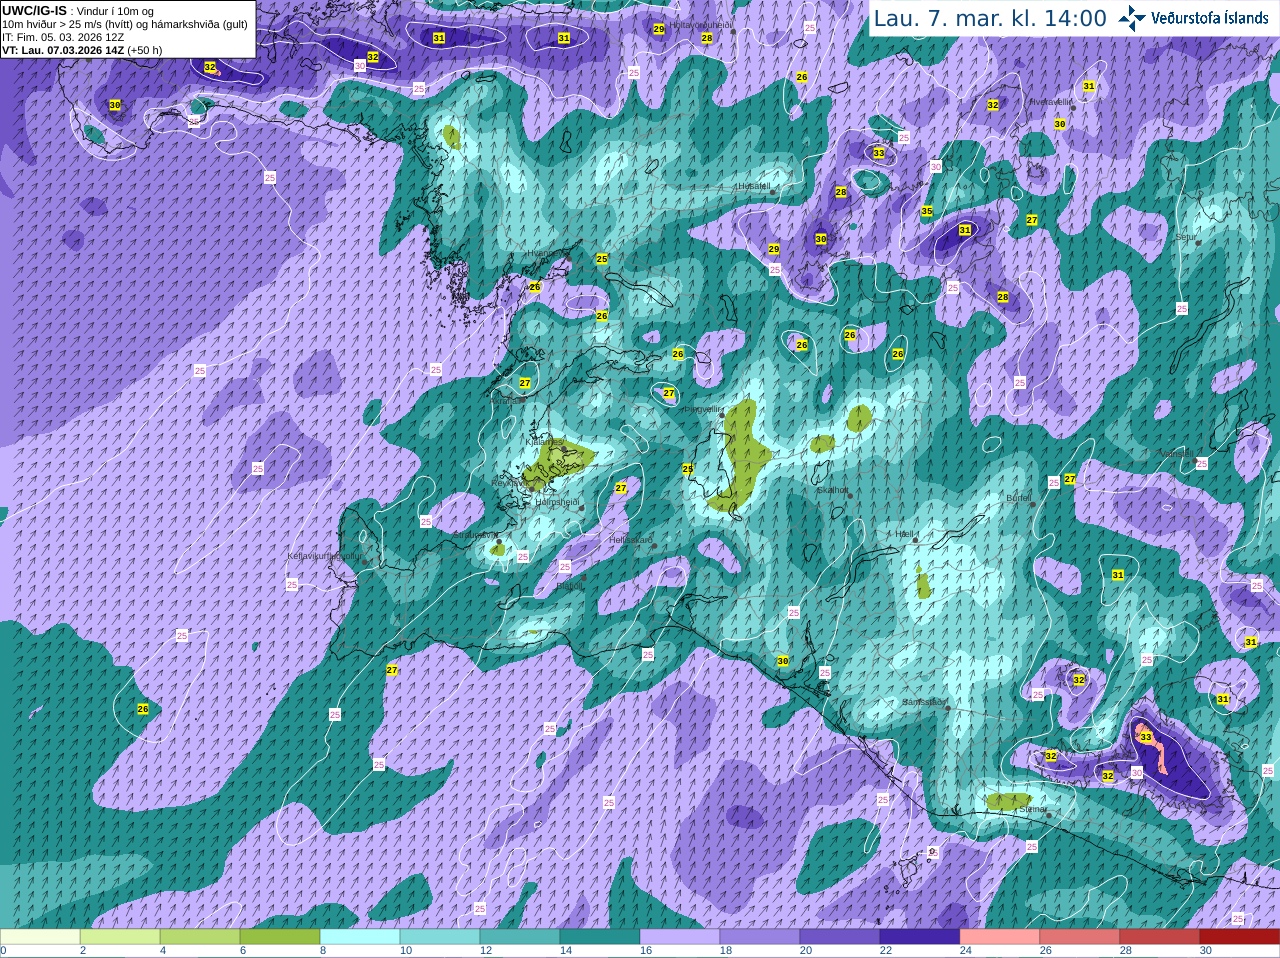Screen dimensions: 1280x958
Task: Click the yellow 27 marker beside Búrfell
Action: (1070, 479)
